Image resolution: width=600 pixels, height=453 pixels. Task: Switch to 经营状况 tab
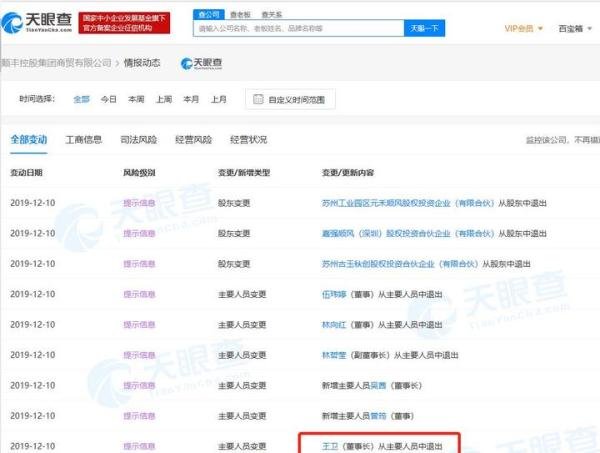(248, 140)
